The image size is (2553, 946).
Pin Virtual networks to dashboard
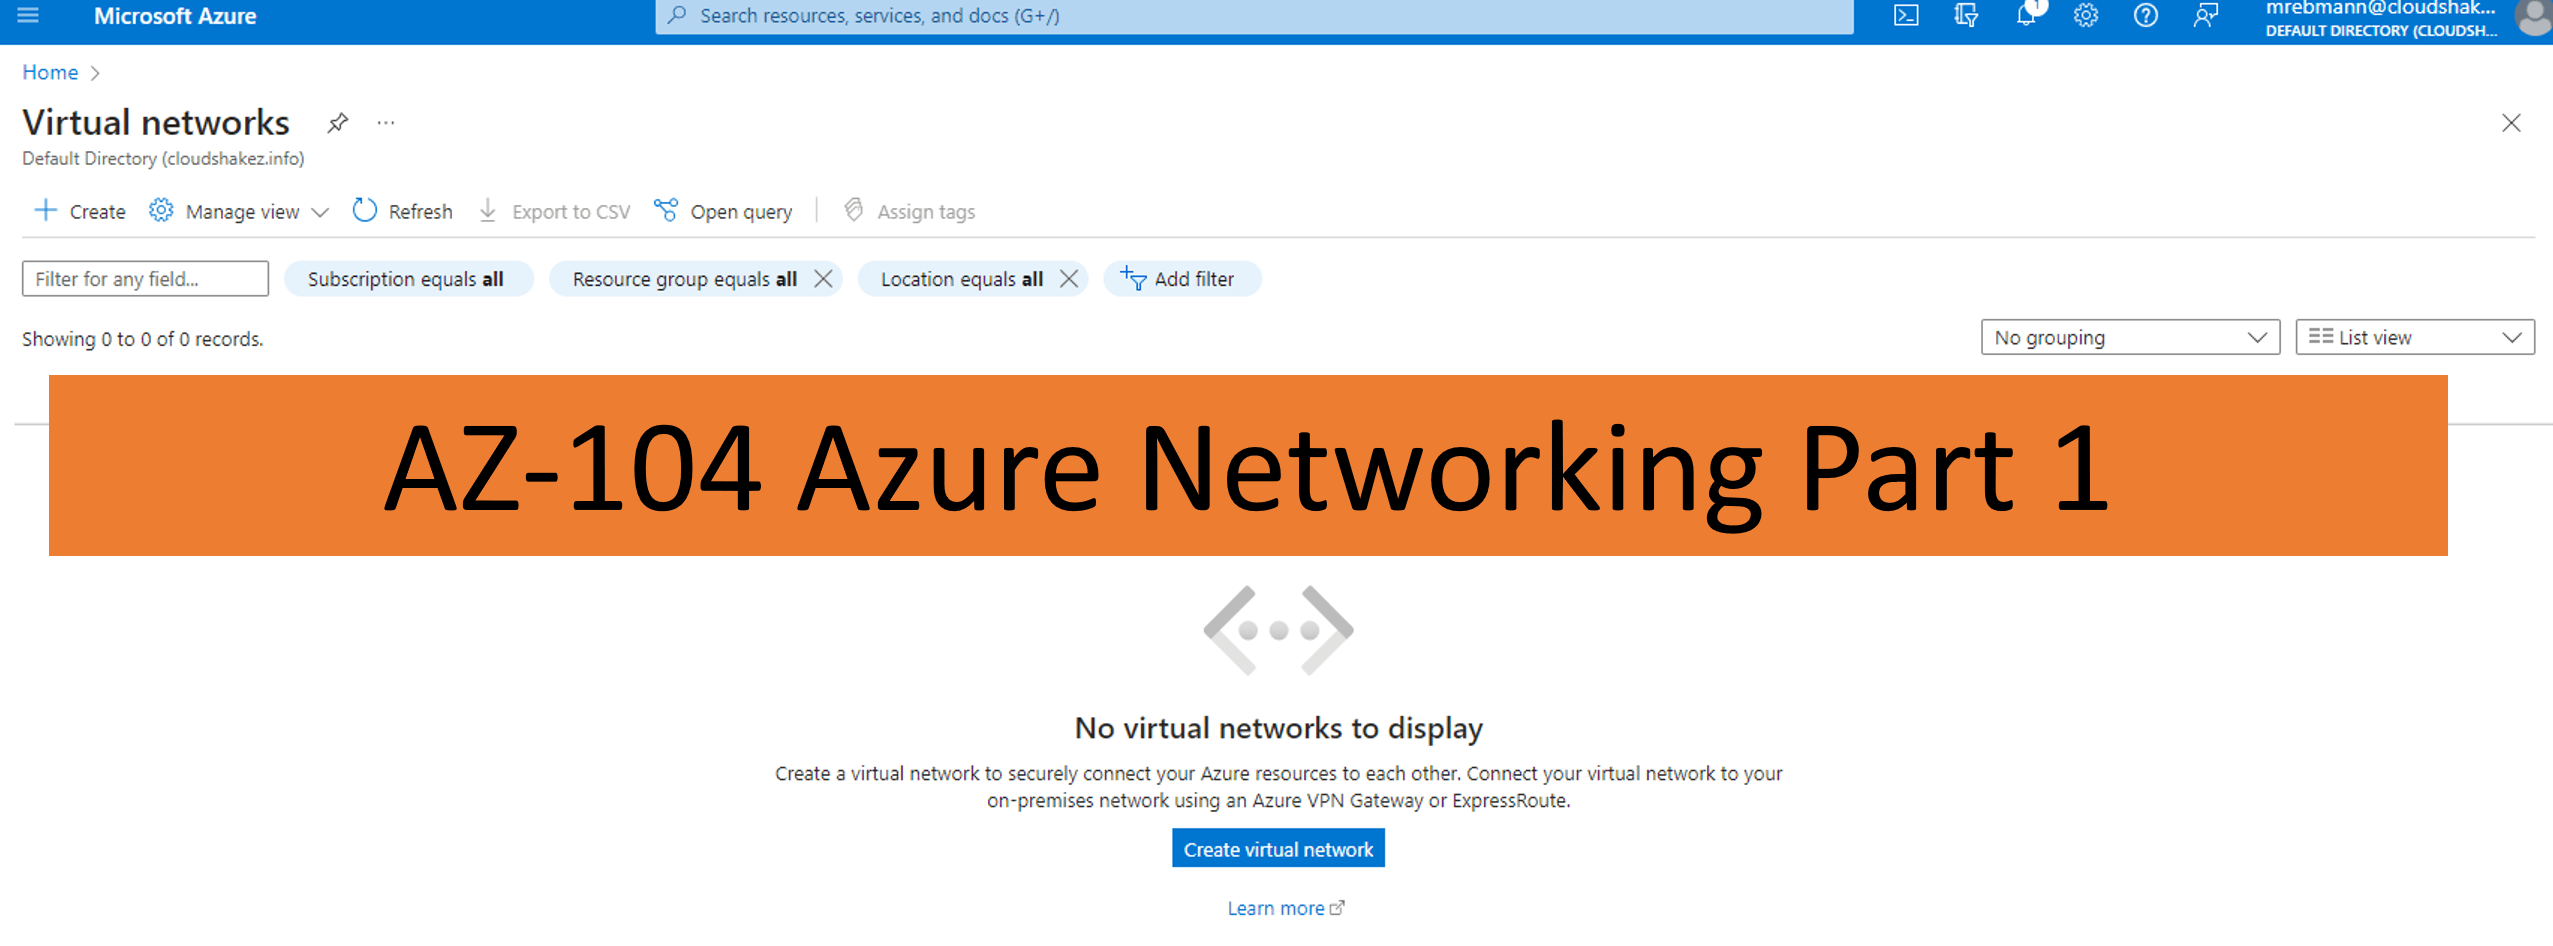pyautogui.click(x=338, y=122)
